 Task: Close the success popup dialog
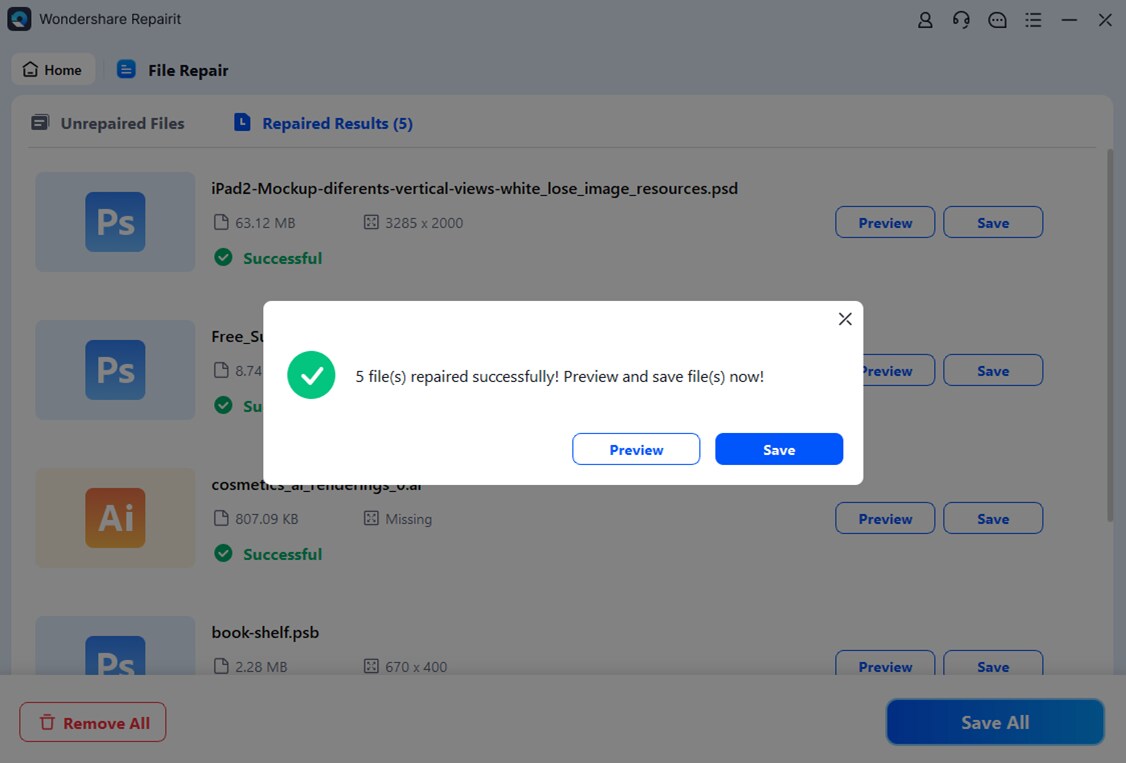pos(845,318)
